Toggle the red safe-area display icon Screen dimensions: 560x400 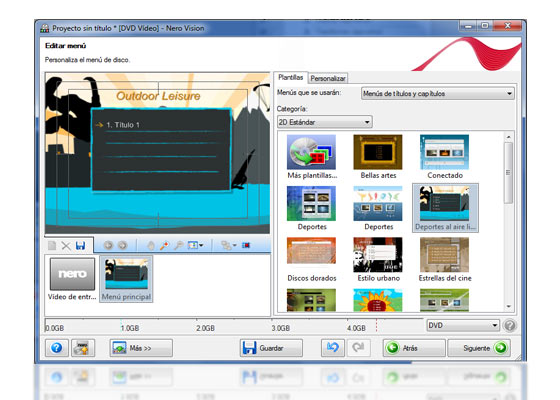[x=246, y=245]
